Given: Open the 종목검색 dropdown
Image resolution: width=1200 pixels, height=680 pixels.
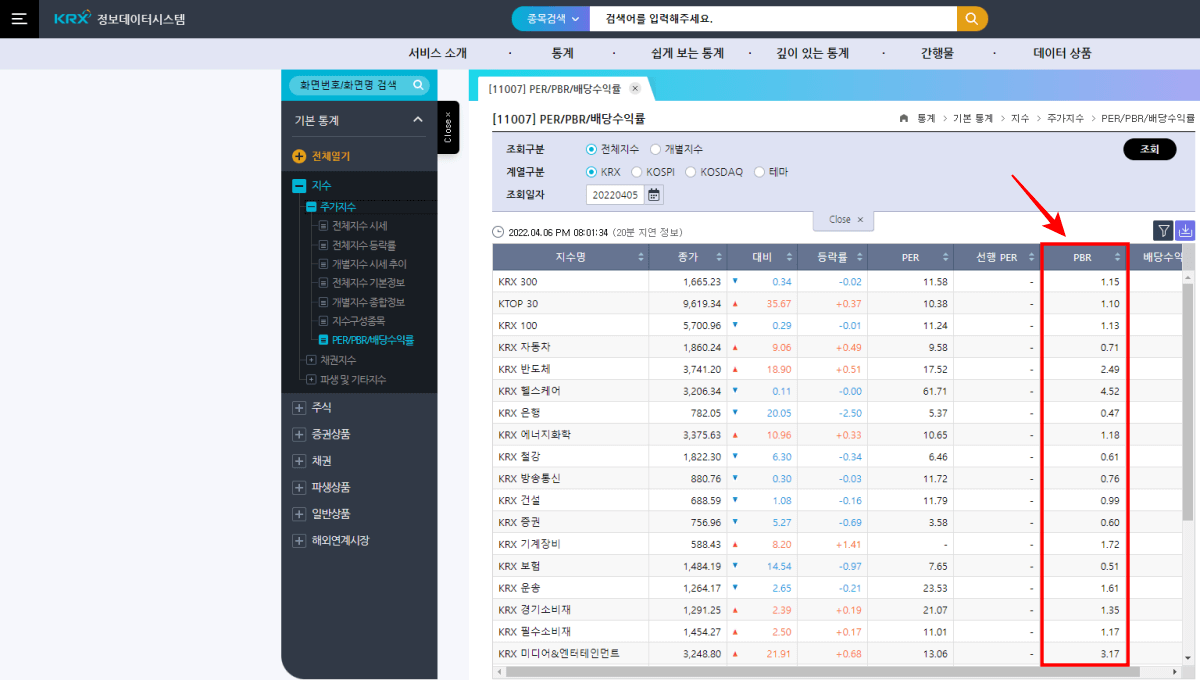Looking at the screenshot, I should tap(551, 19).
